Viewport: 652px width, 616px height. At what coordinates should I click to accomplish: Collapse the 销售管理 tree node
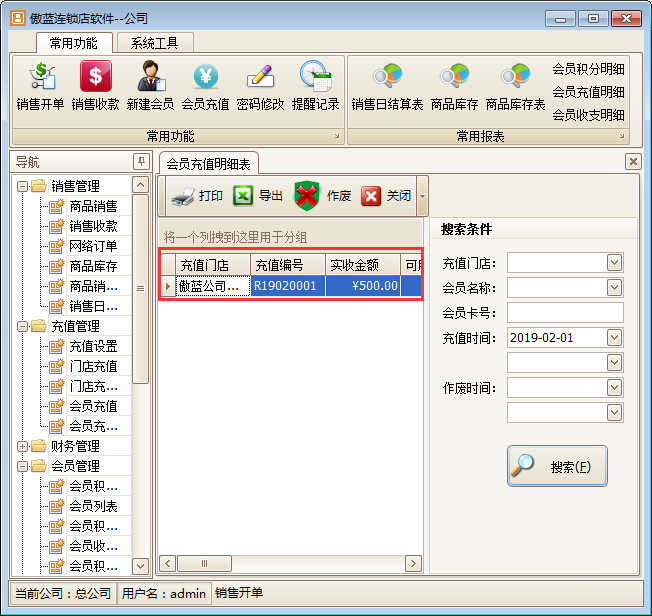(x=22, y=186)
